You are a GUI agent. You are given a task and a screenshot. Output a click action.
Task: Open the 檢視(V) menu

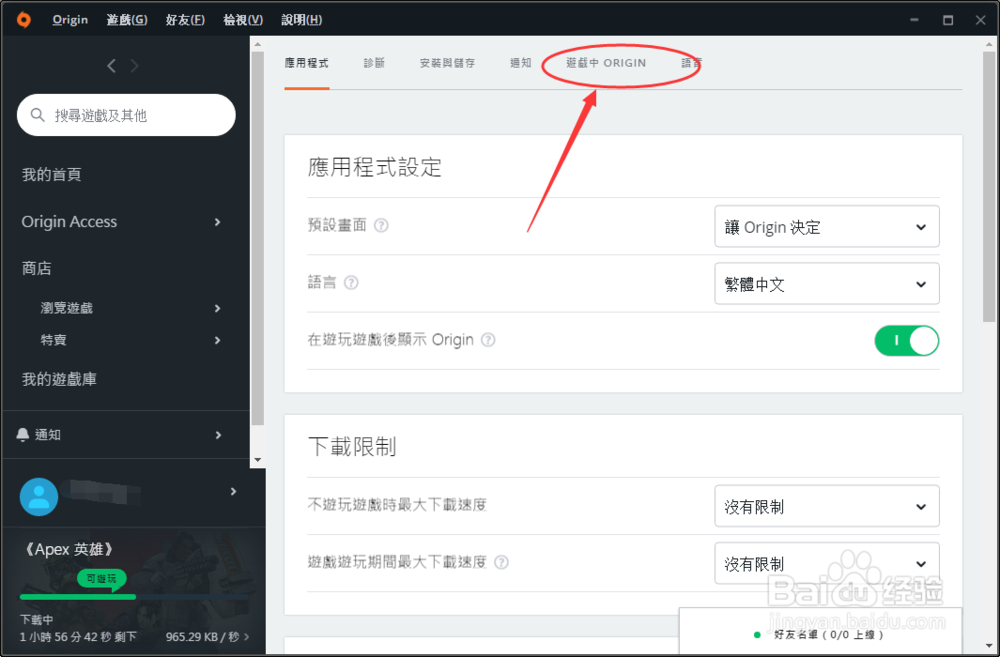coord(243,20)
